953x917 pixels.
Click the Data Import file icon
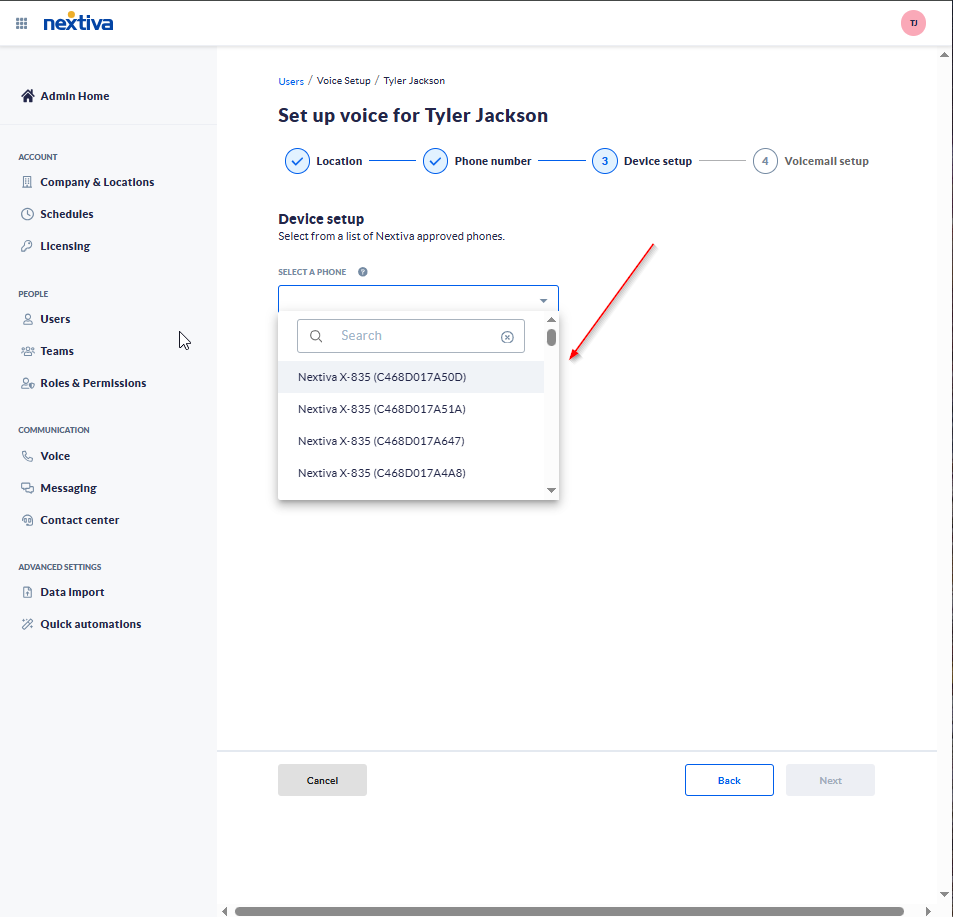[27, 592]
